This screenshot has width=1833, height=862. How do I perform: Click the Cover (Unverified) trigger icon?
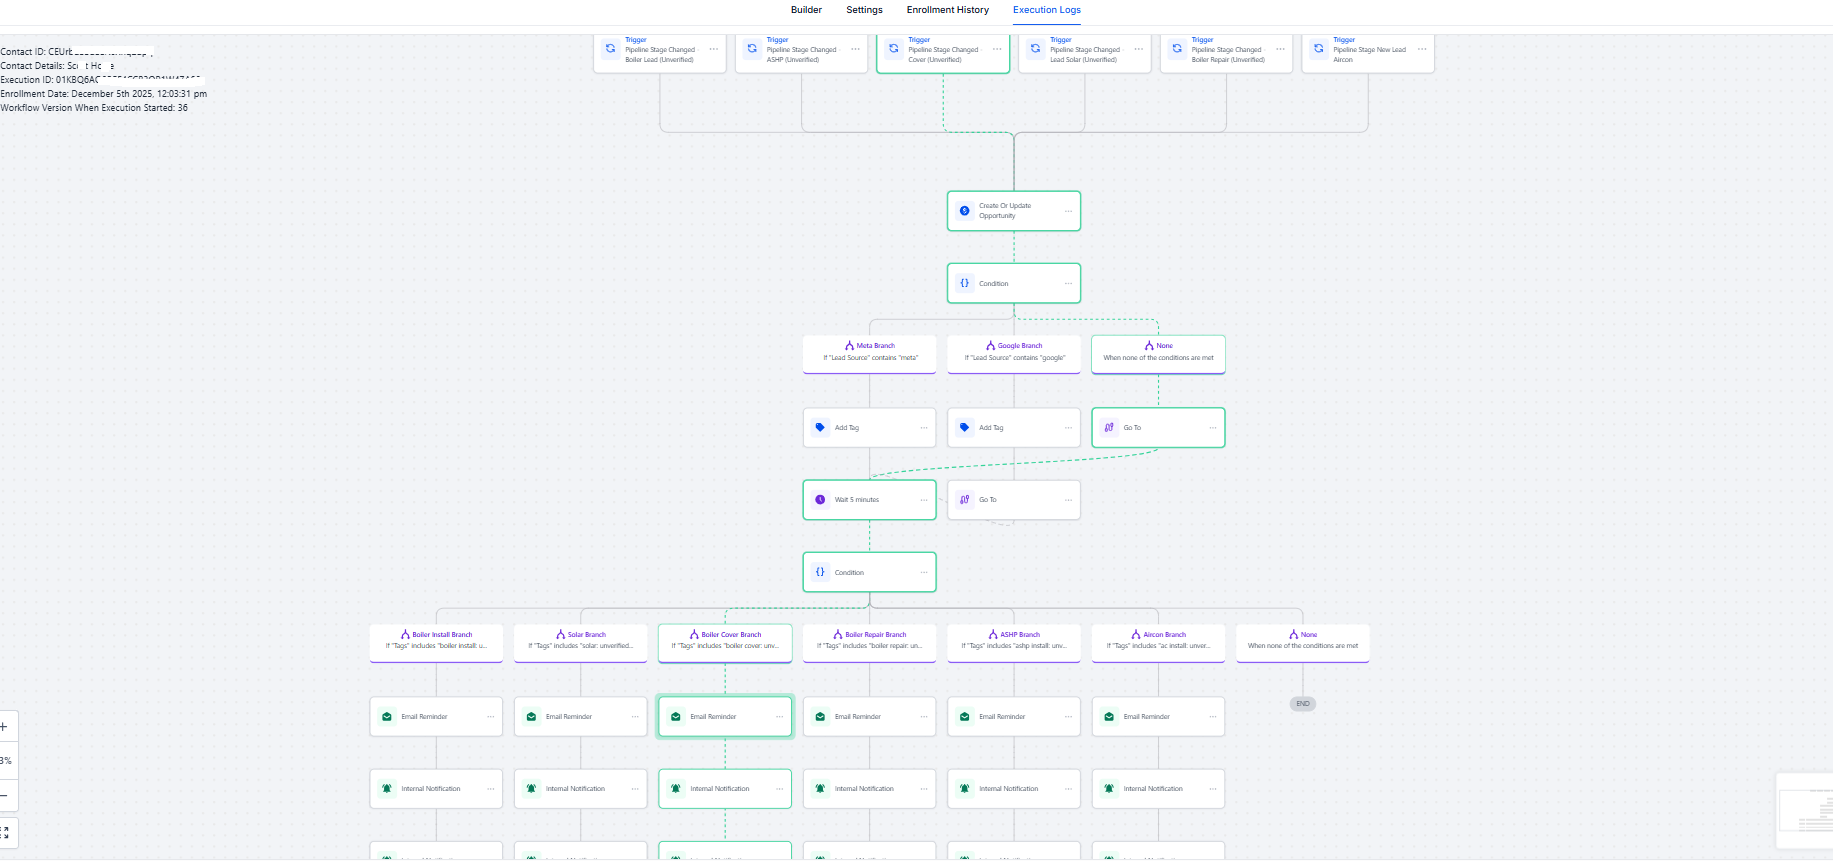(x=894, y=49)
